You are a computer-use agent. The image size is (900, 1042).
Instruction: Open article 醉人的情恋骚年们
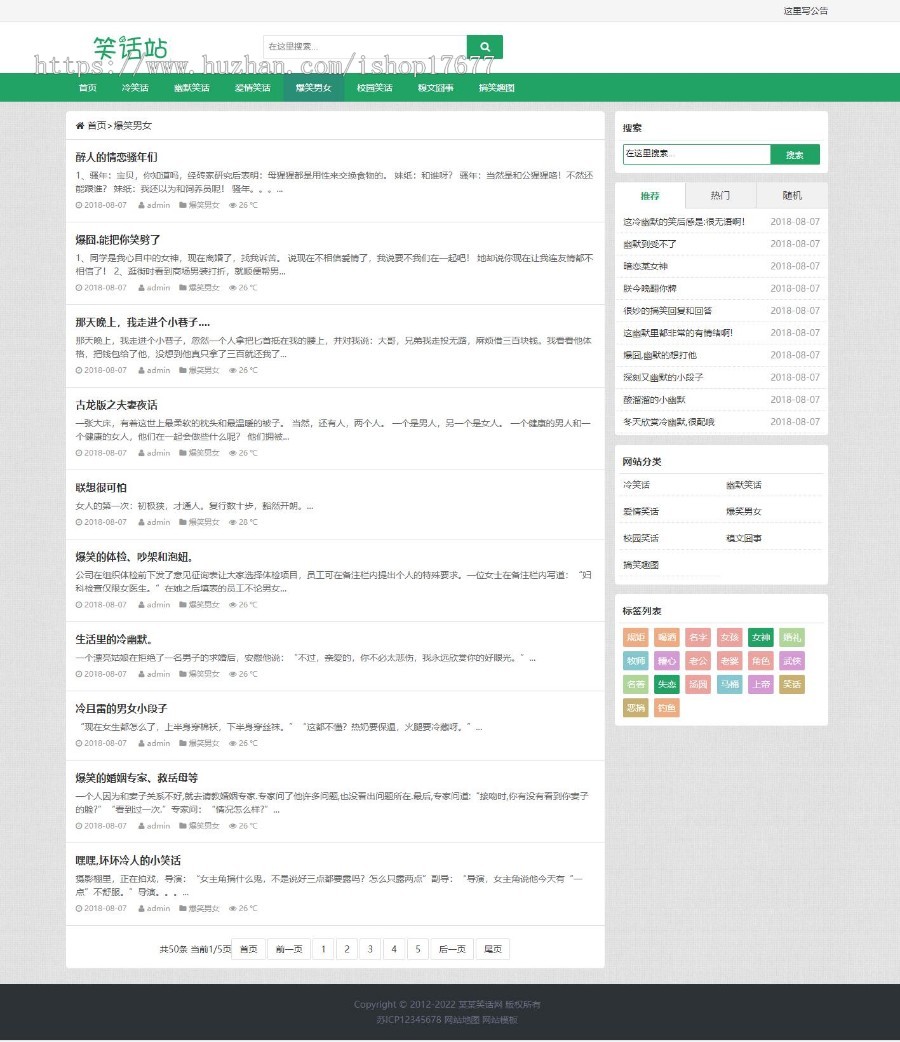pos(116,157)
